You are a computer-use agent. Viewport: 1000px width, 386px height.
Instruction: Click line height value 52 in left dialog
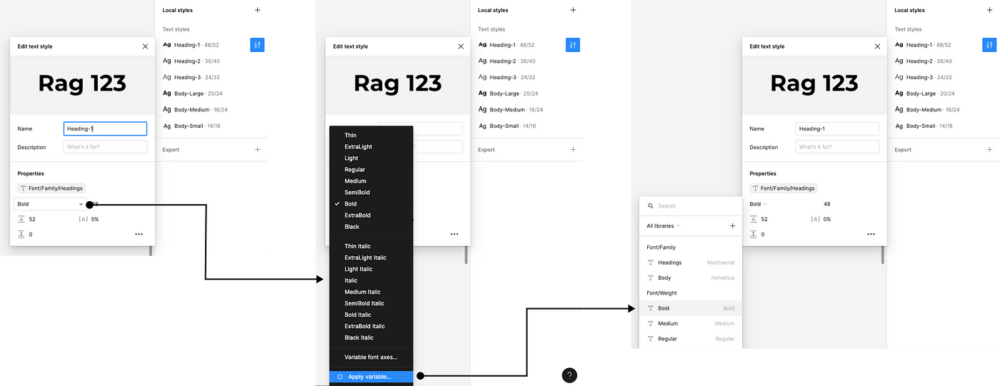tap(32, 219)
